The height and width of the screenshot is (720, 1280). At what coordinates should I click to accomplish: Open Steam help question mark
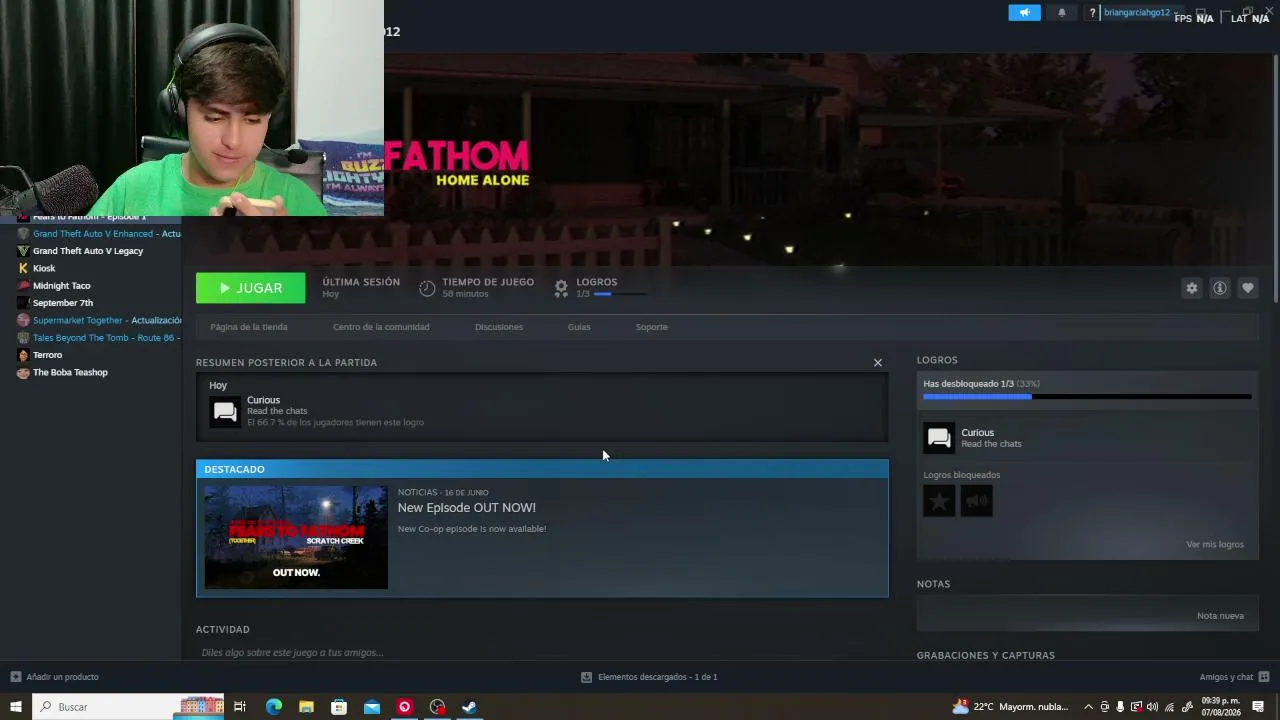click(1092, 13)
